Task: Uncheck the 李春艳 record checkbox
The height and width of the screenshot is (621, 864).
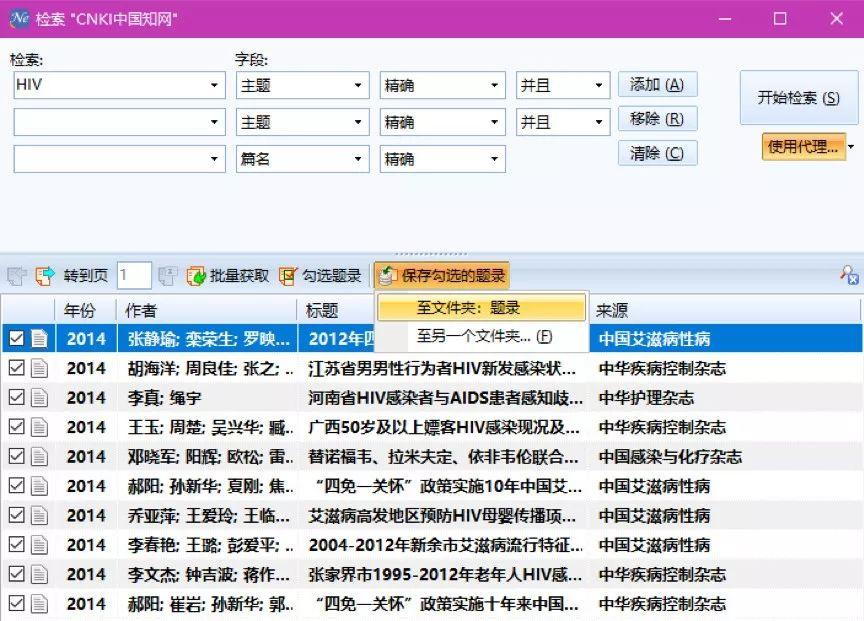Action: [x=17, y=544]
